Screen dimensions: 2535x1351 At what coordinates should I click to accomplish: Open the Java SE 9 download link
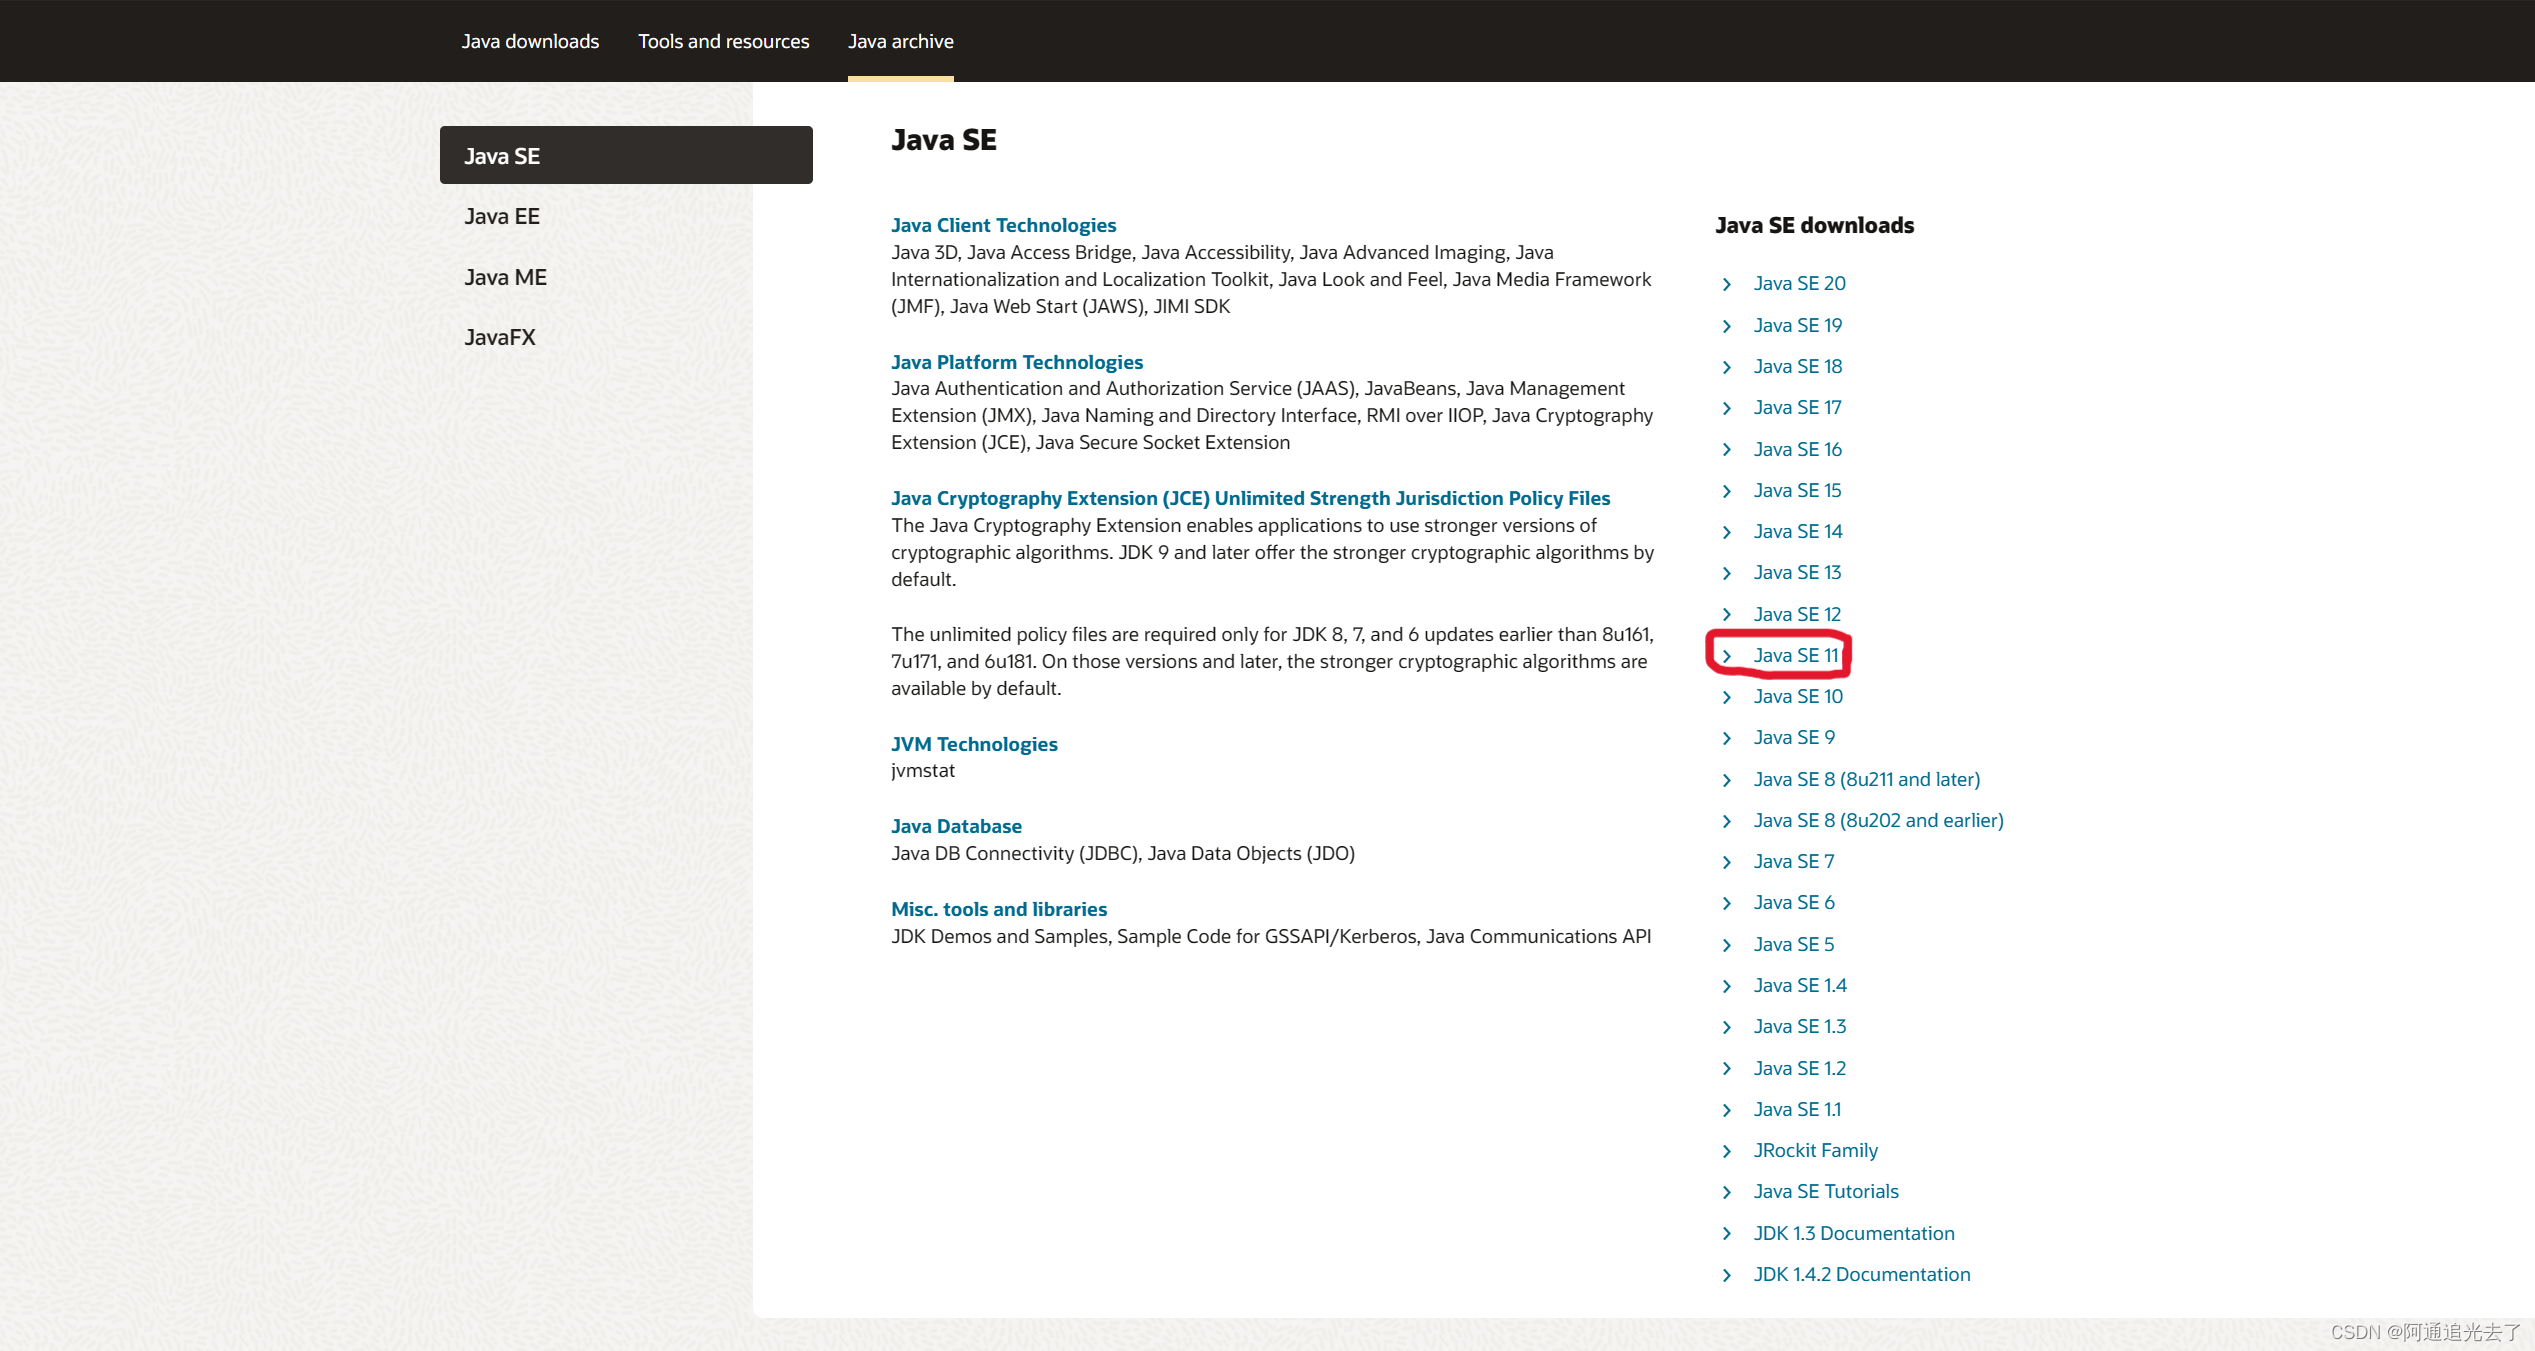pos(1794,737)
